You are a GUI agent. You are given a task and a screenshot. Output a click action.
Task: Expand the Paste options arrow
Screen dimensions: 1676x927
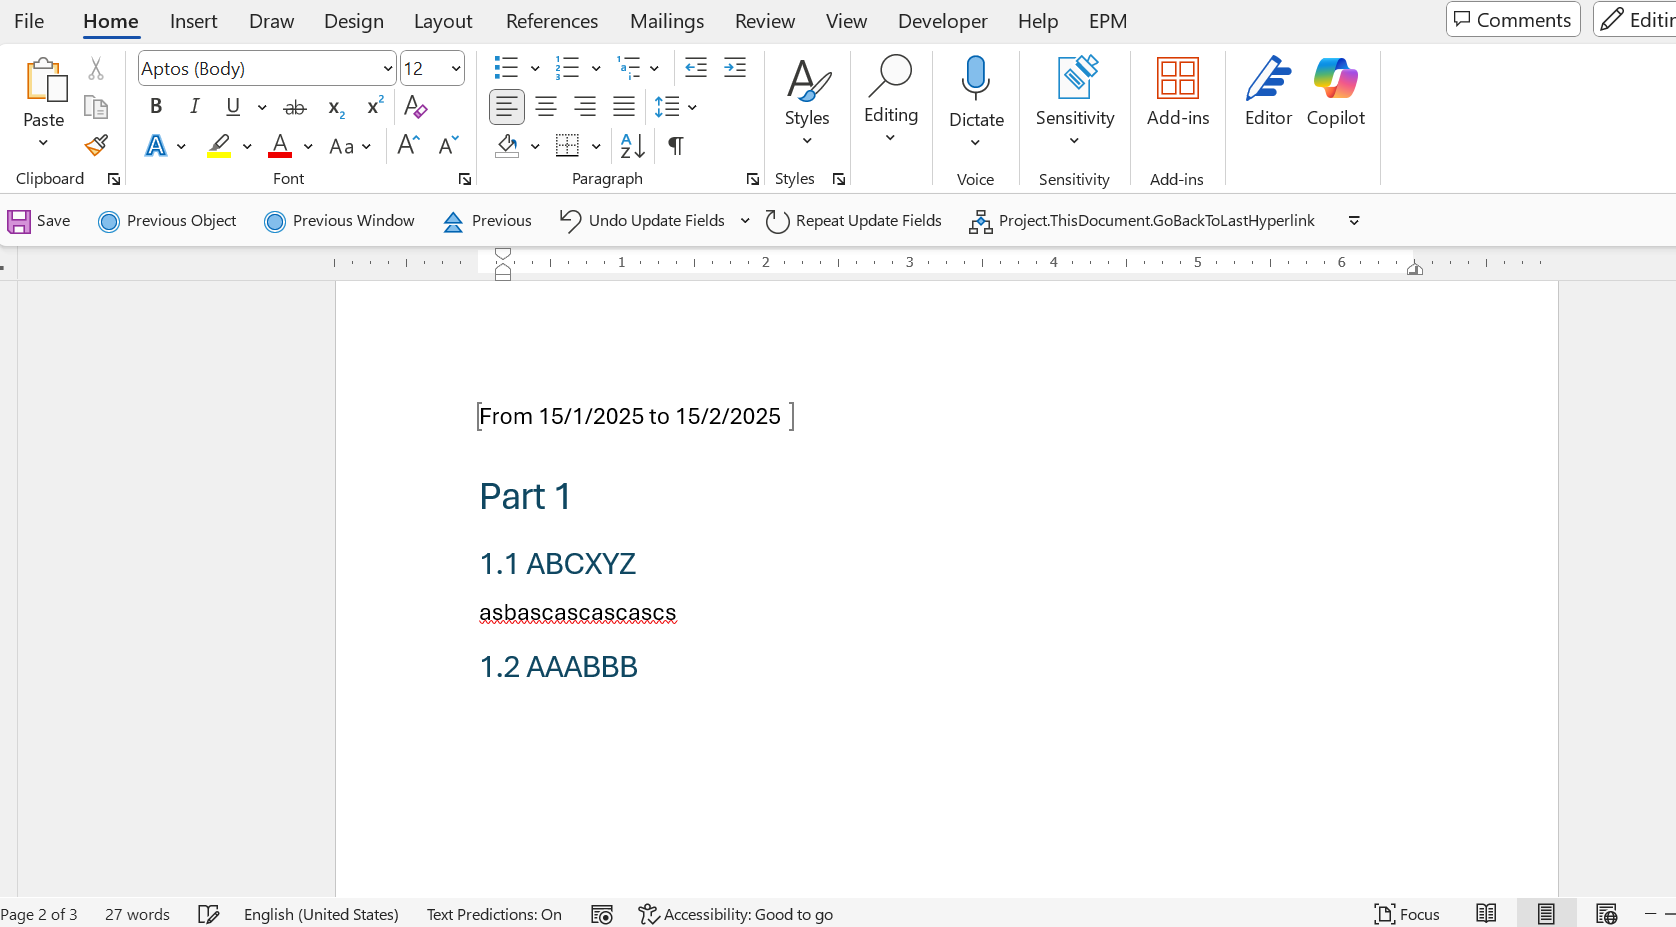point(43,143)
